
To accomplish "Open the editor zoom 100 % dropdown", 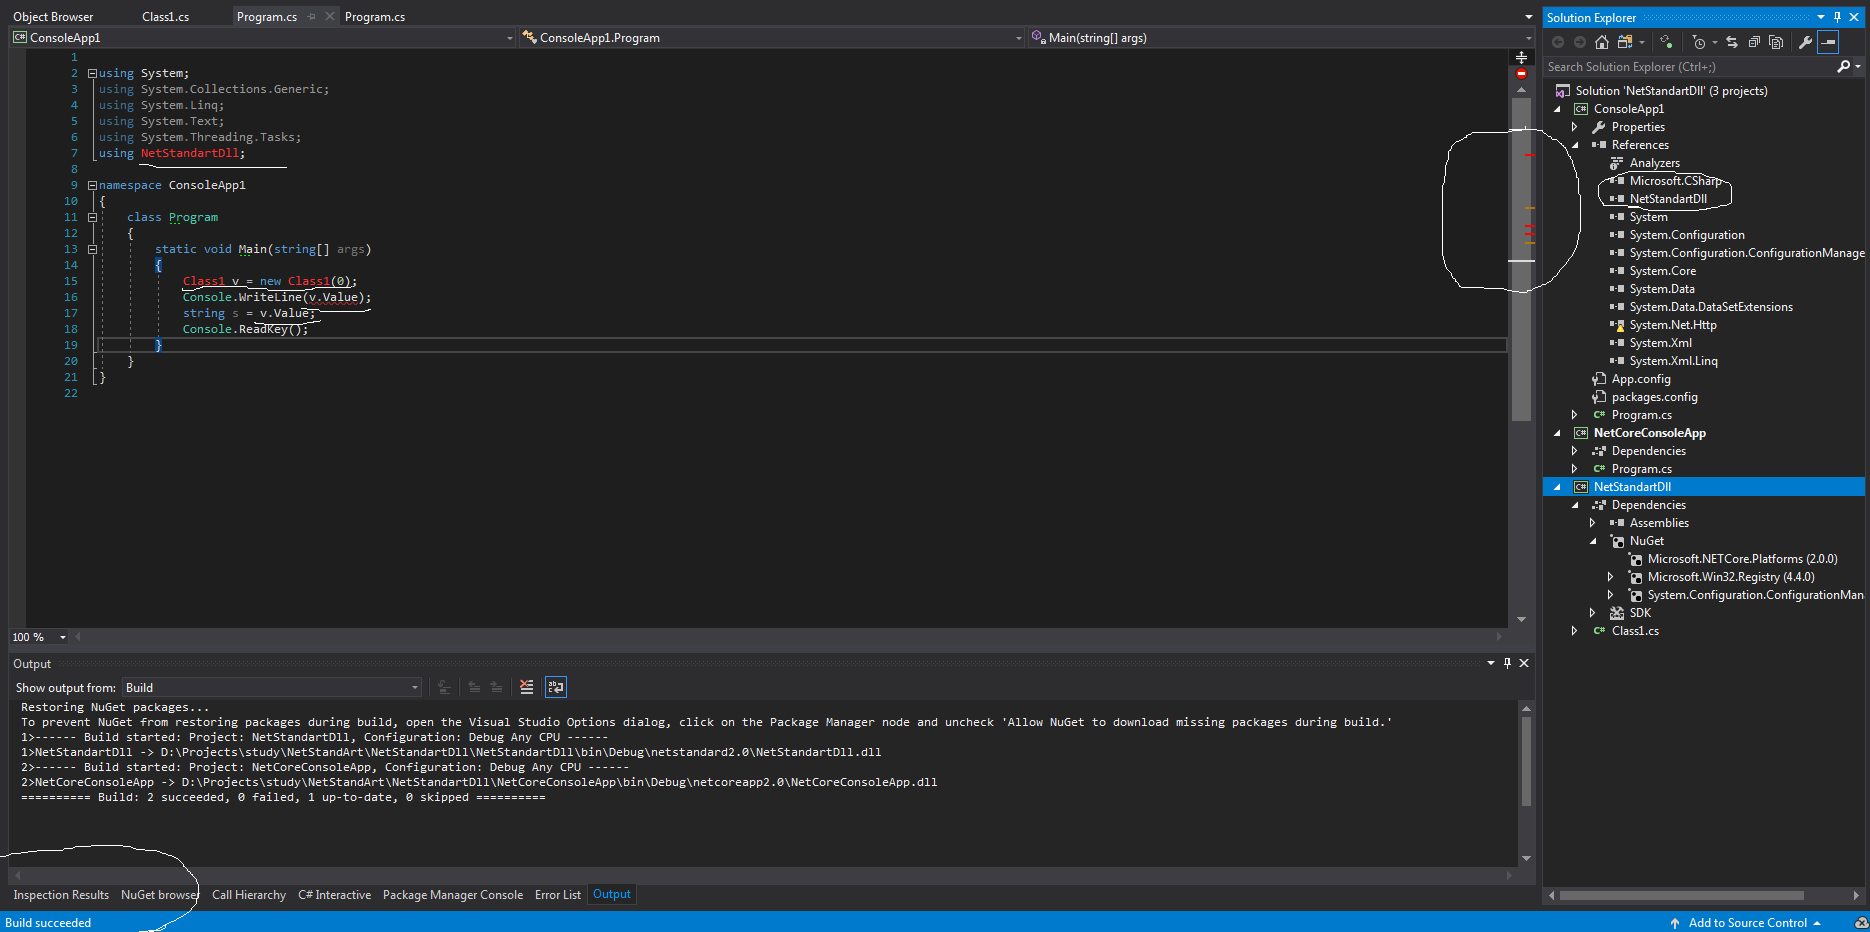I will 38,637.
